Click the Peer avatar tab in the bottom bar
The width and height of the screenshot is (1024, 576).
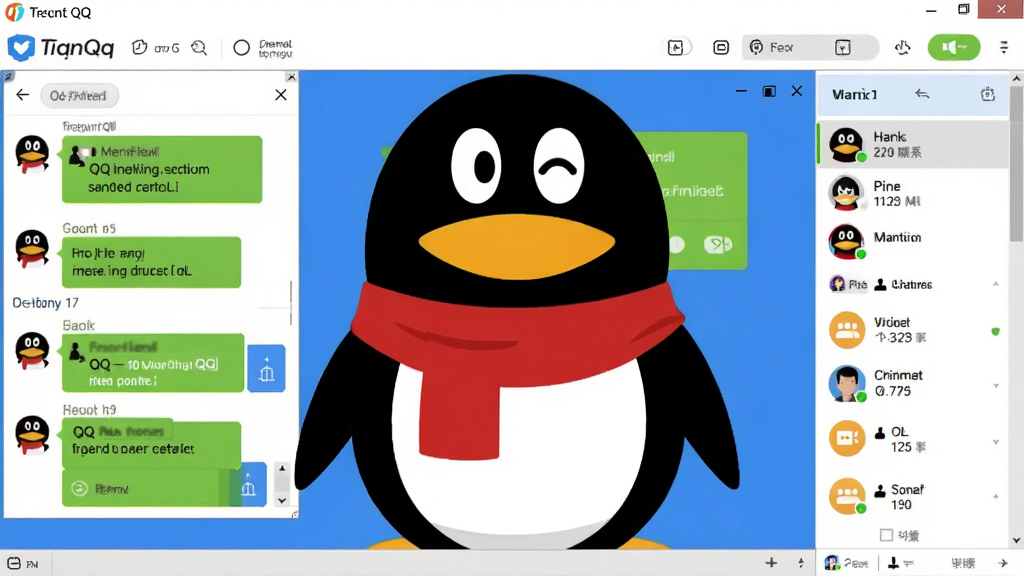[x=846, y=563]
